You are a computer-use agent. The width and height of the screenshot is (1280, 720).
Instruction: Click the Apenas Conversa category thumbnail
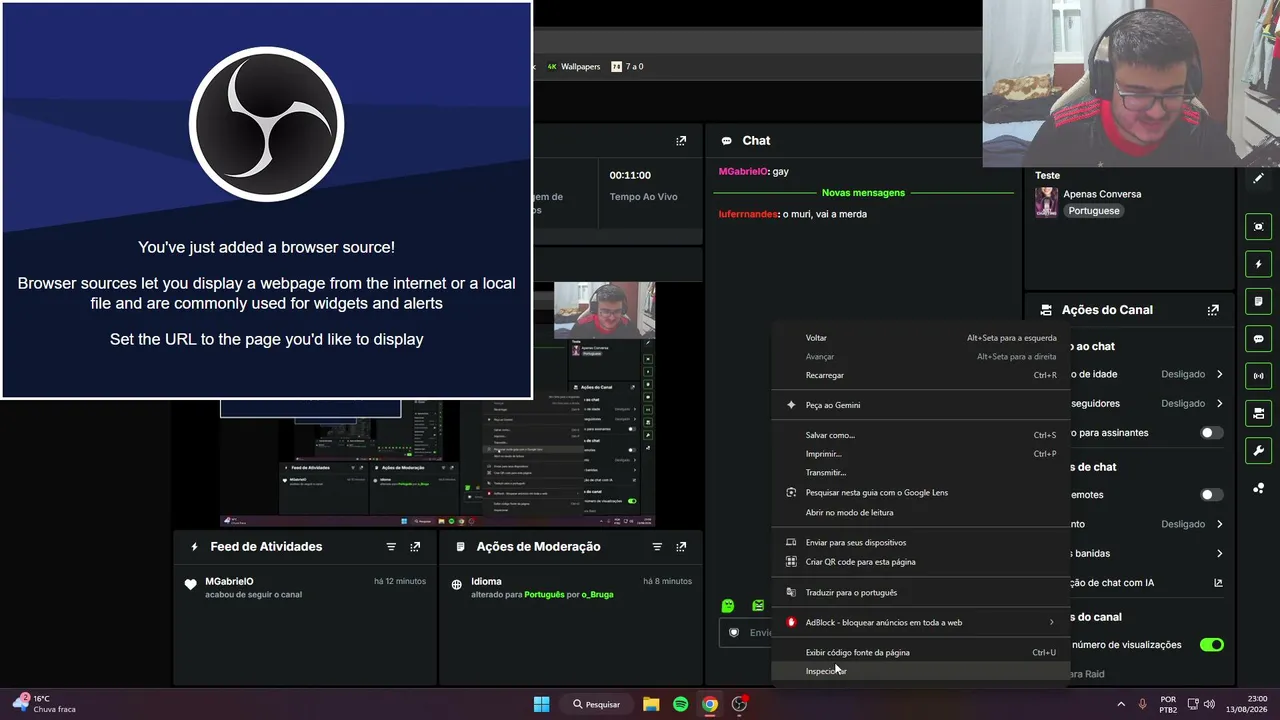click(1047, 202)
